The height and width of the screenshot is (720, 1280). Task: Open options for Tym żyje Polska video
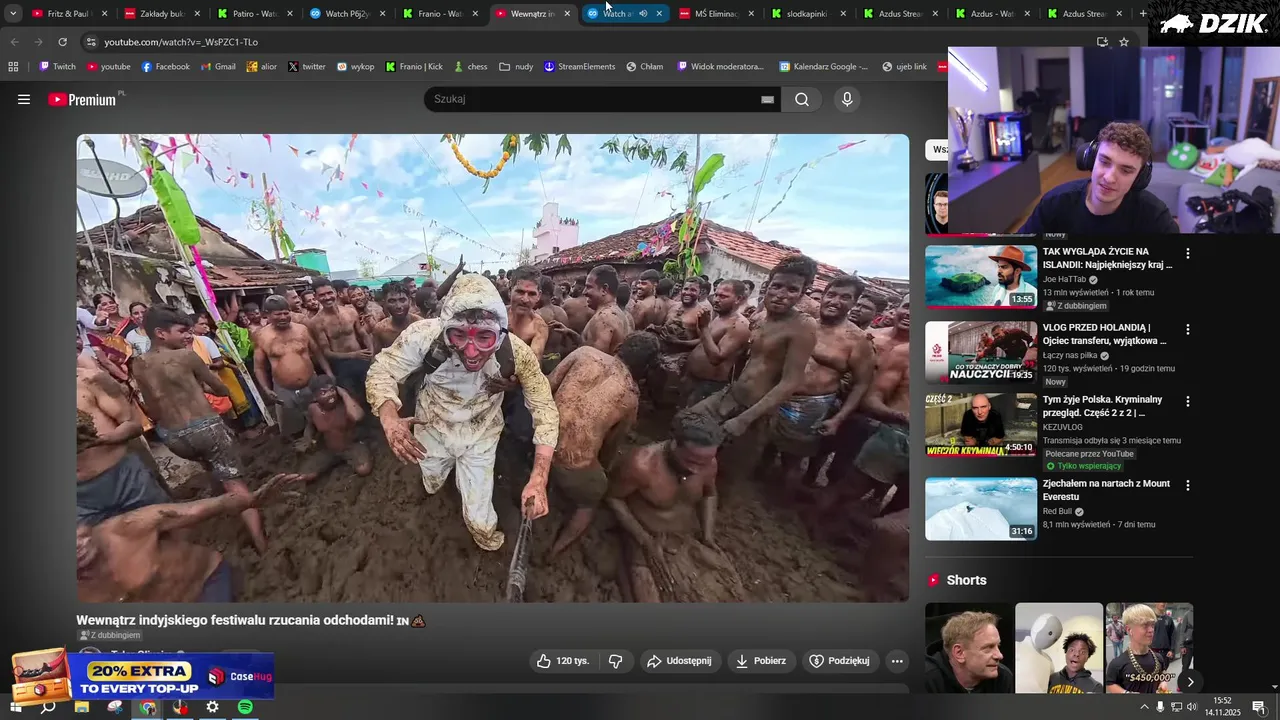click(x=1188, y=401)
